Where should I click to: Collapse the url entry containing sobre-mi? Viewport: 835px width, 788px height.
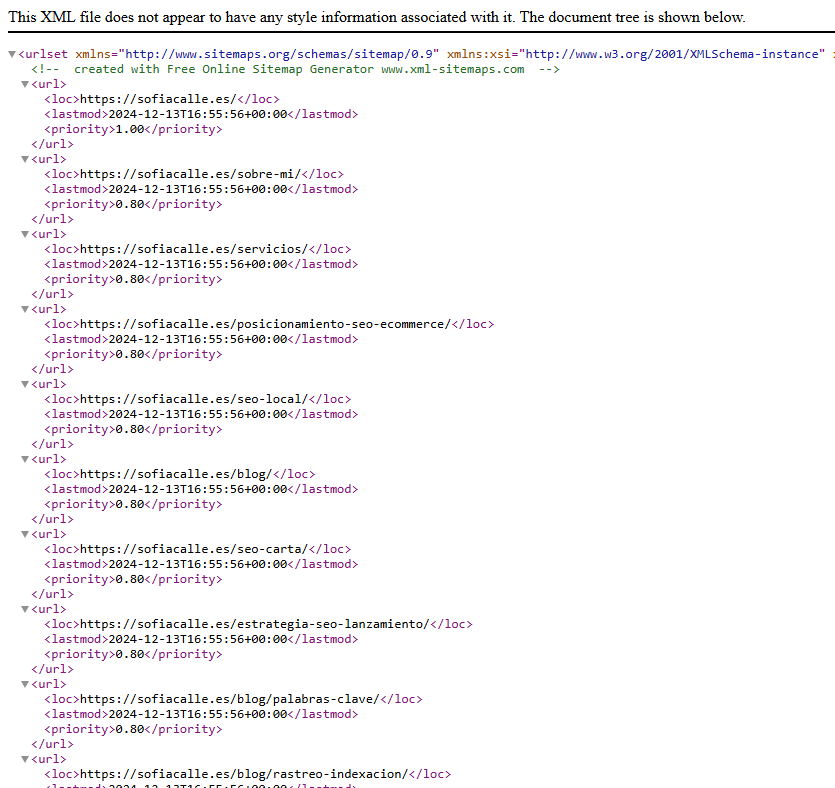(25, 159)
